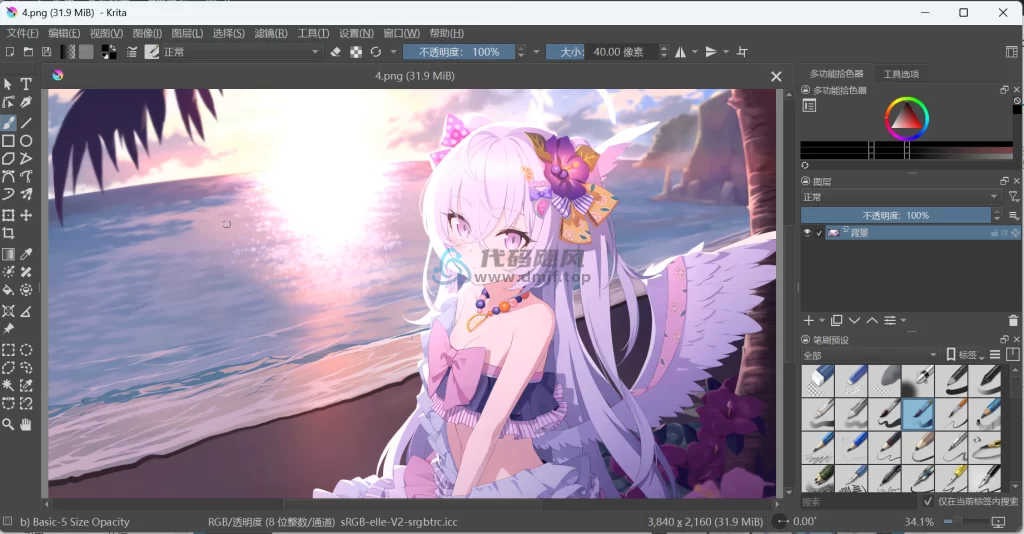The height and width of the screenshot is (534, 1024).
Task: Select the Gradient tool
Action: (x=8, y=254)
